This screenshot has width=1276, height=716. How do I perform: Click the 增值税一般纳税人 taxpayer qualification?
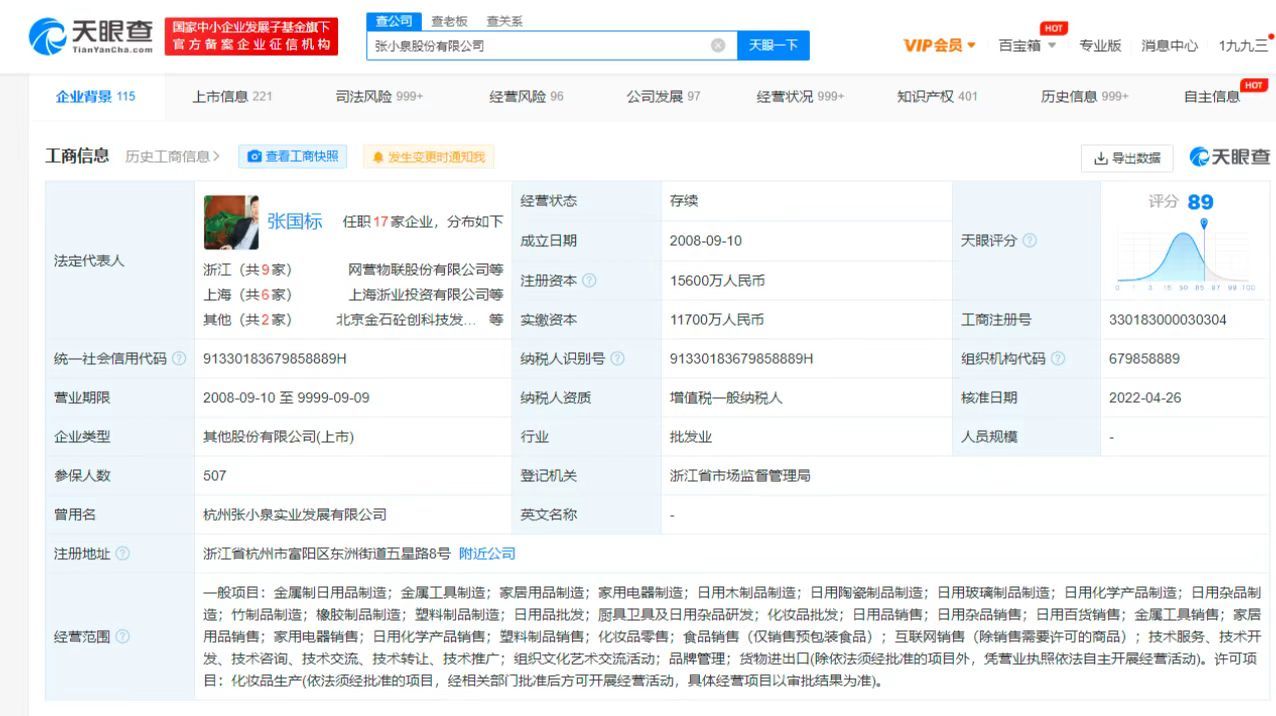pos(726,397)
